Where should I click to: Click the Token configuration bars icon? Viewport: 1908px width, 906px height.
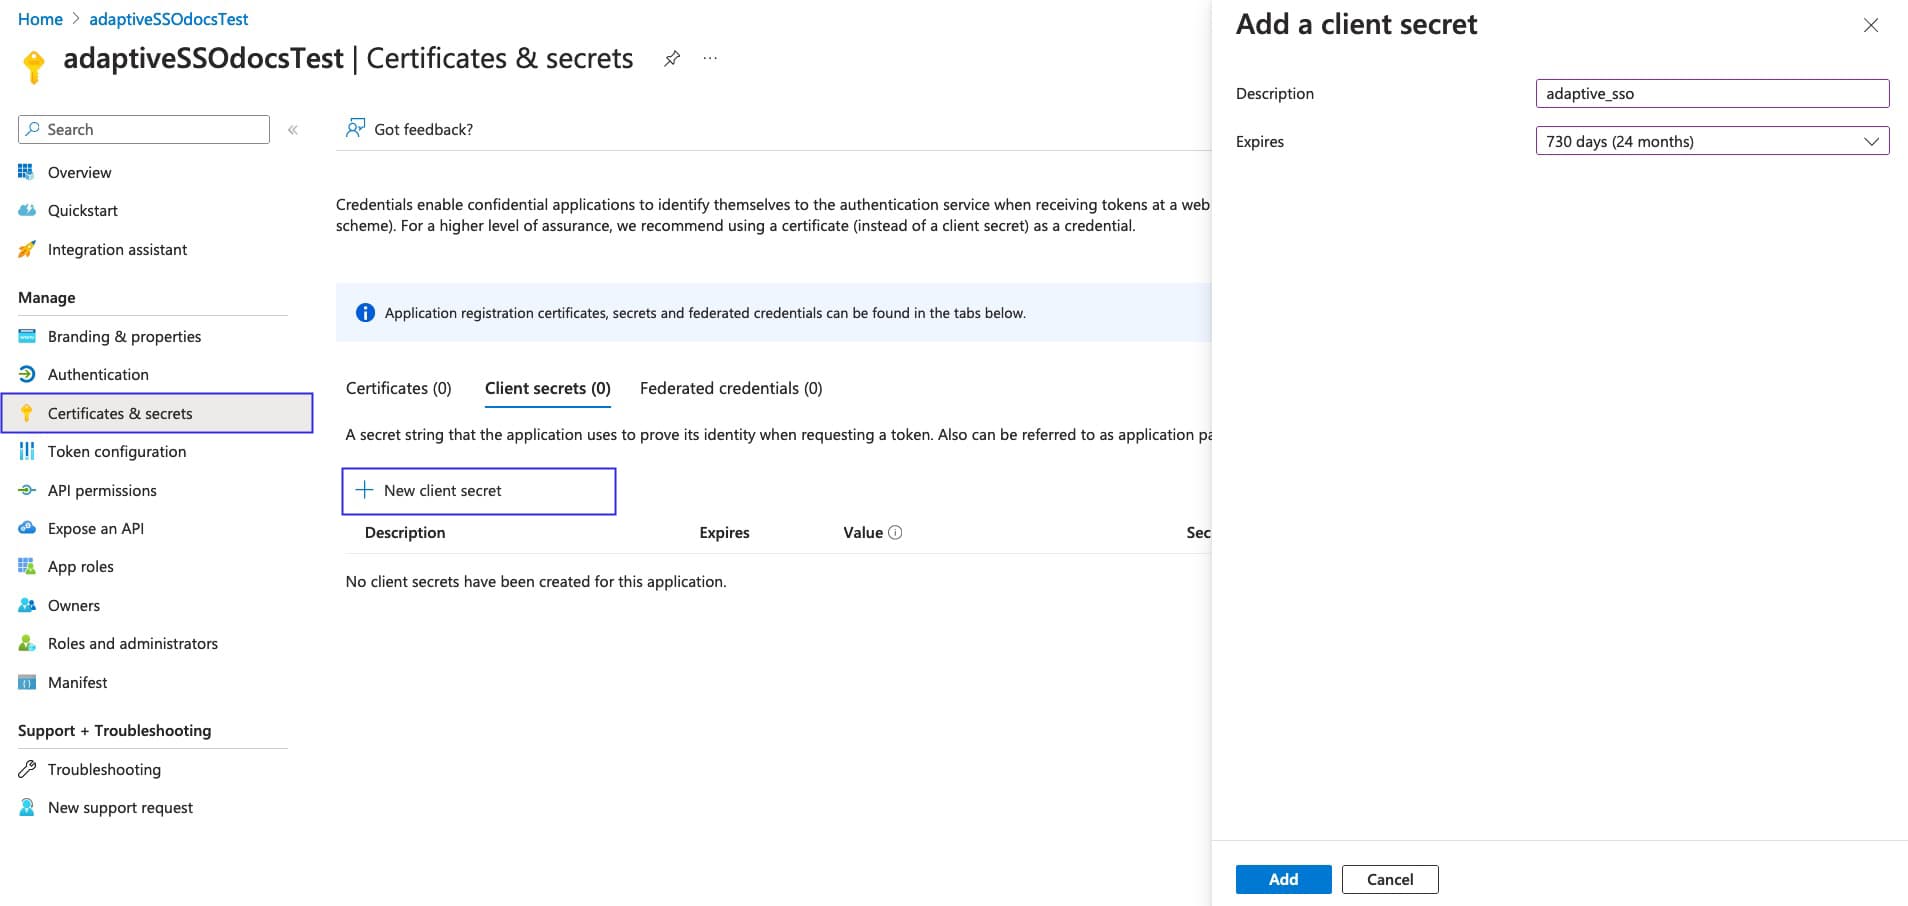pyautogui.click(x=27, y=451)
